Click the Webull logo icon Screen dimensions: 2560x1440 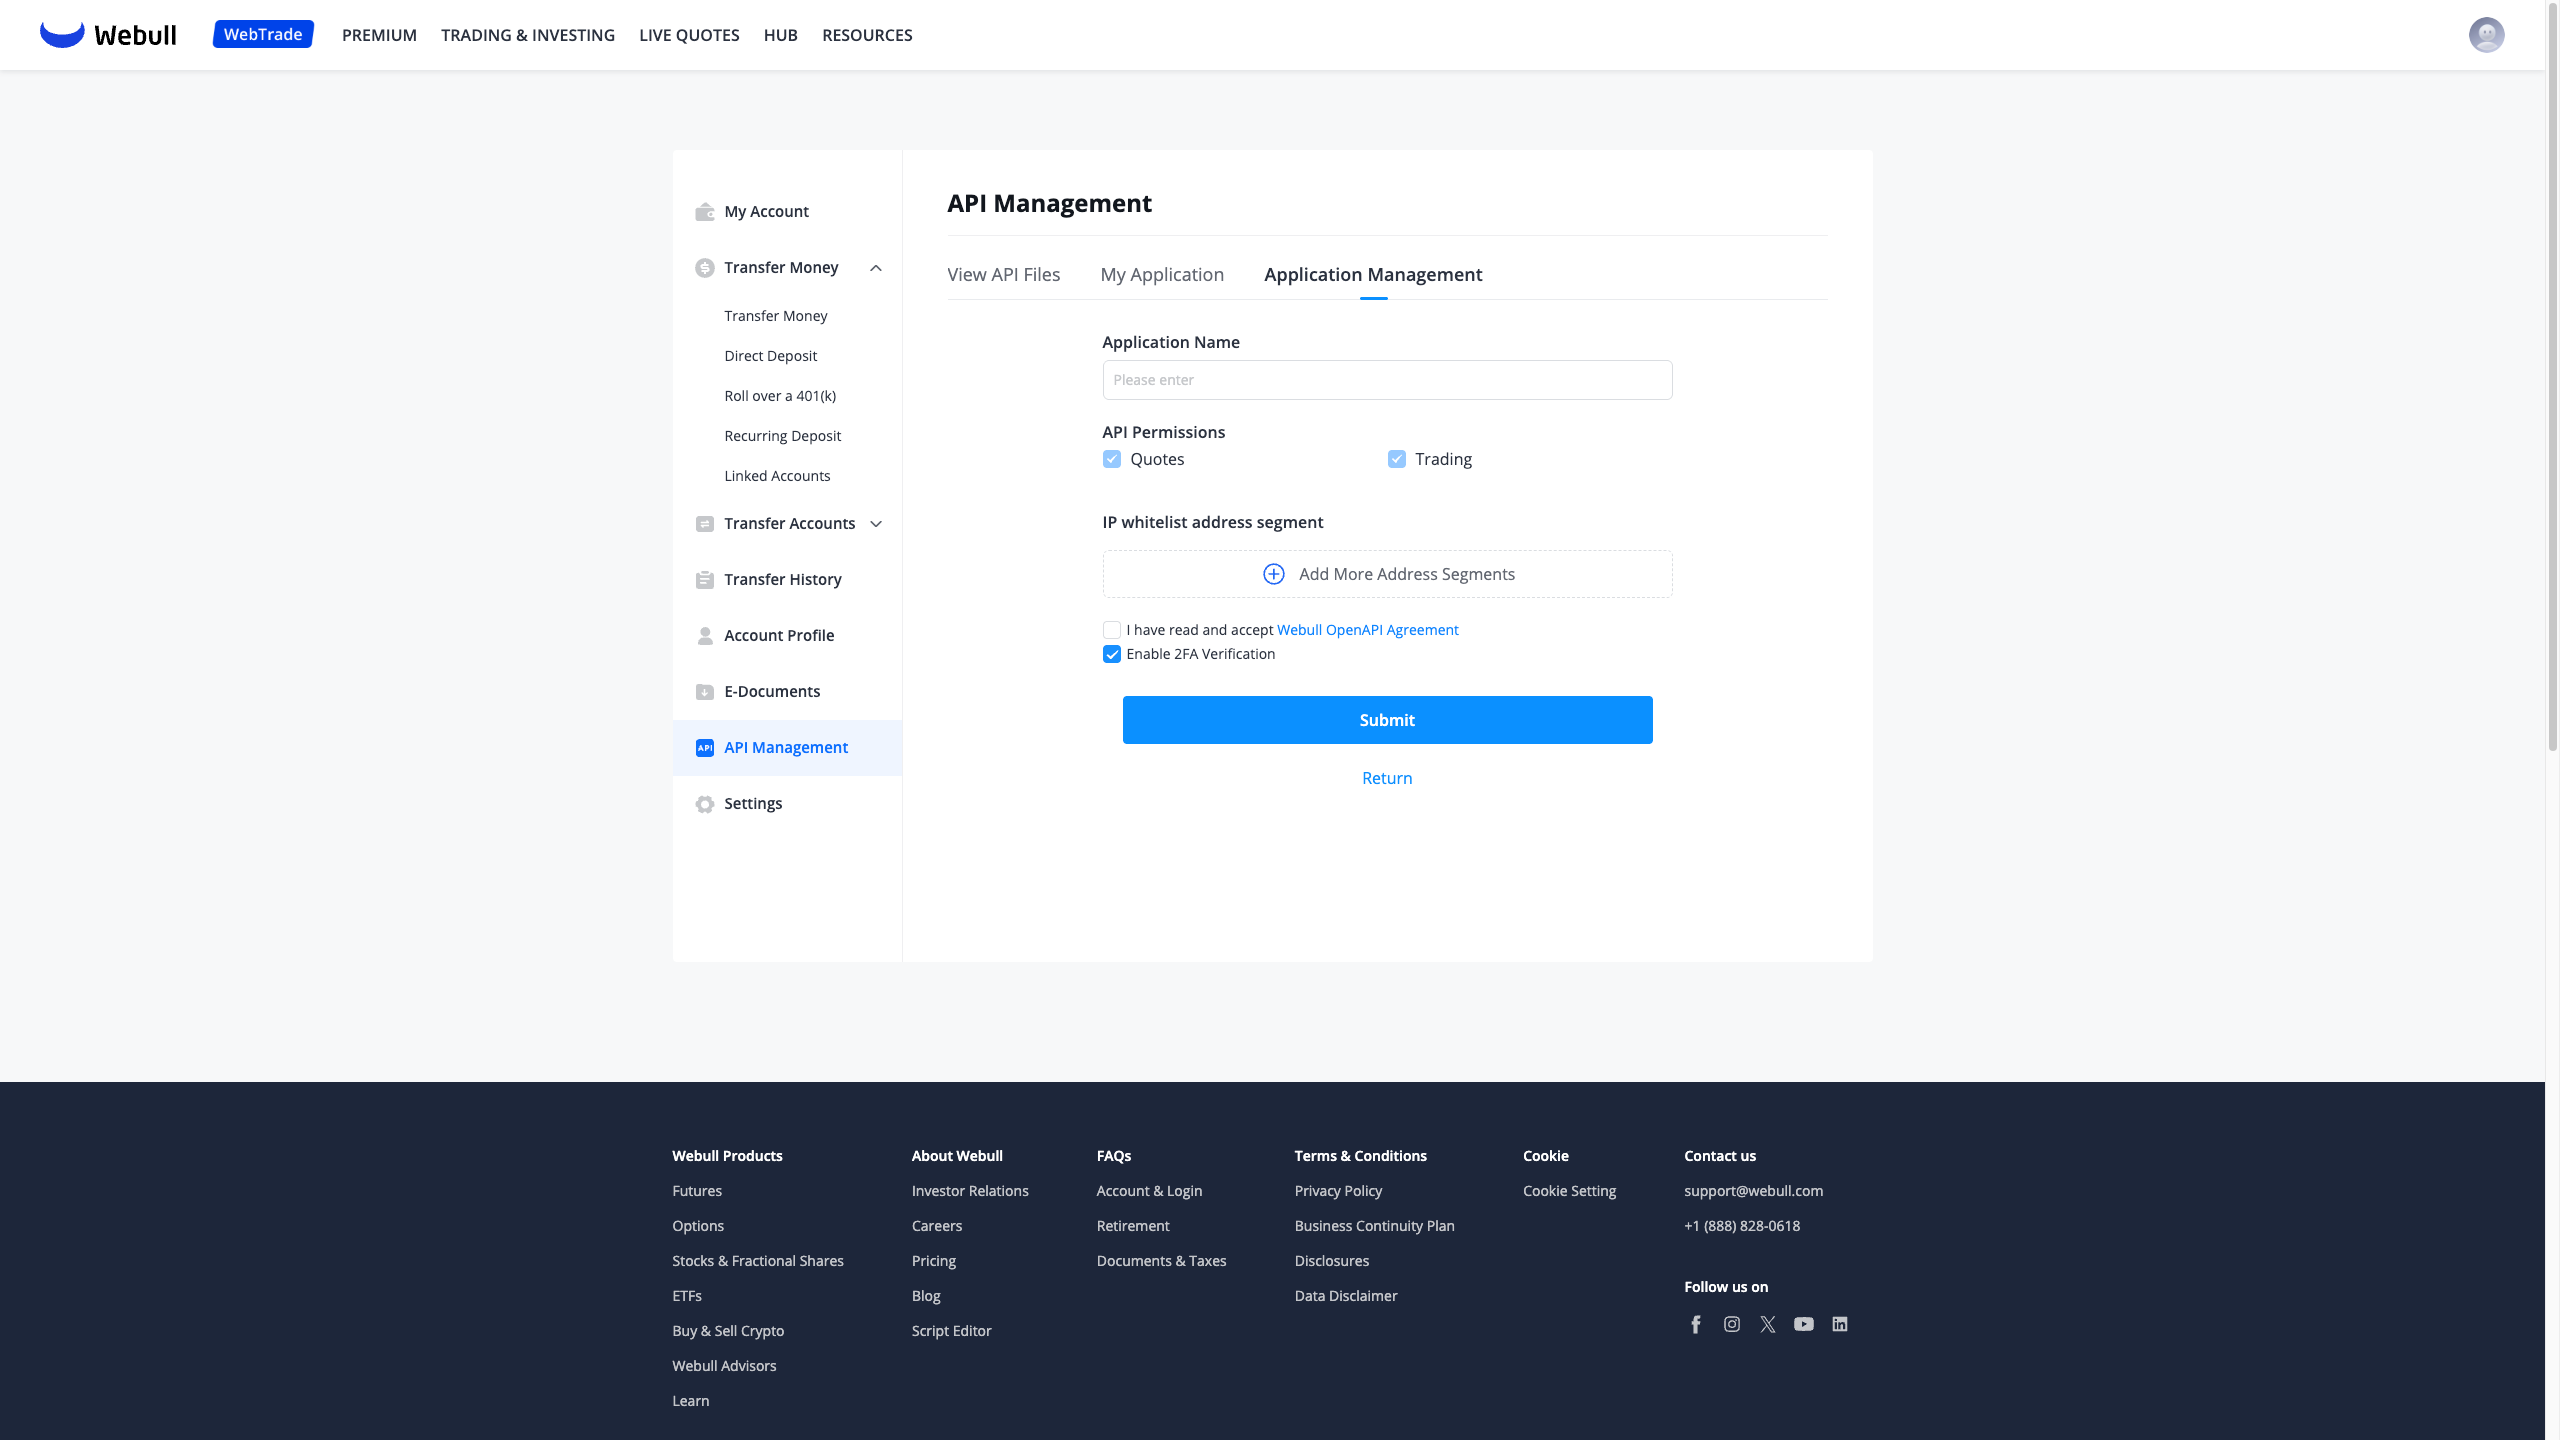point(62,34)
